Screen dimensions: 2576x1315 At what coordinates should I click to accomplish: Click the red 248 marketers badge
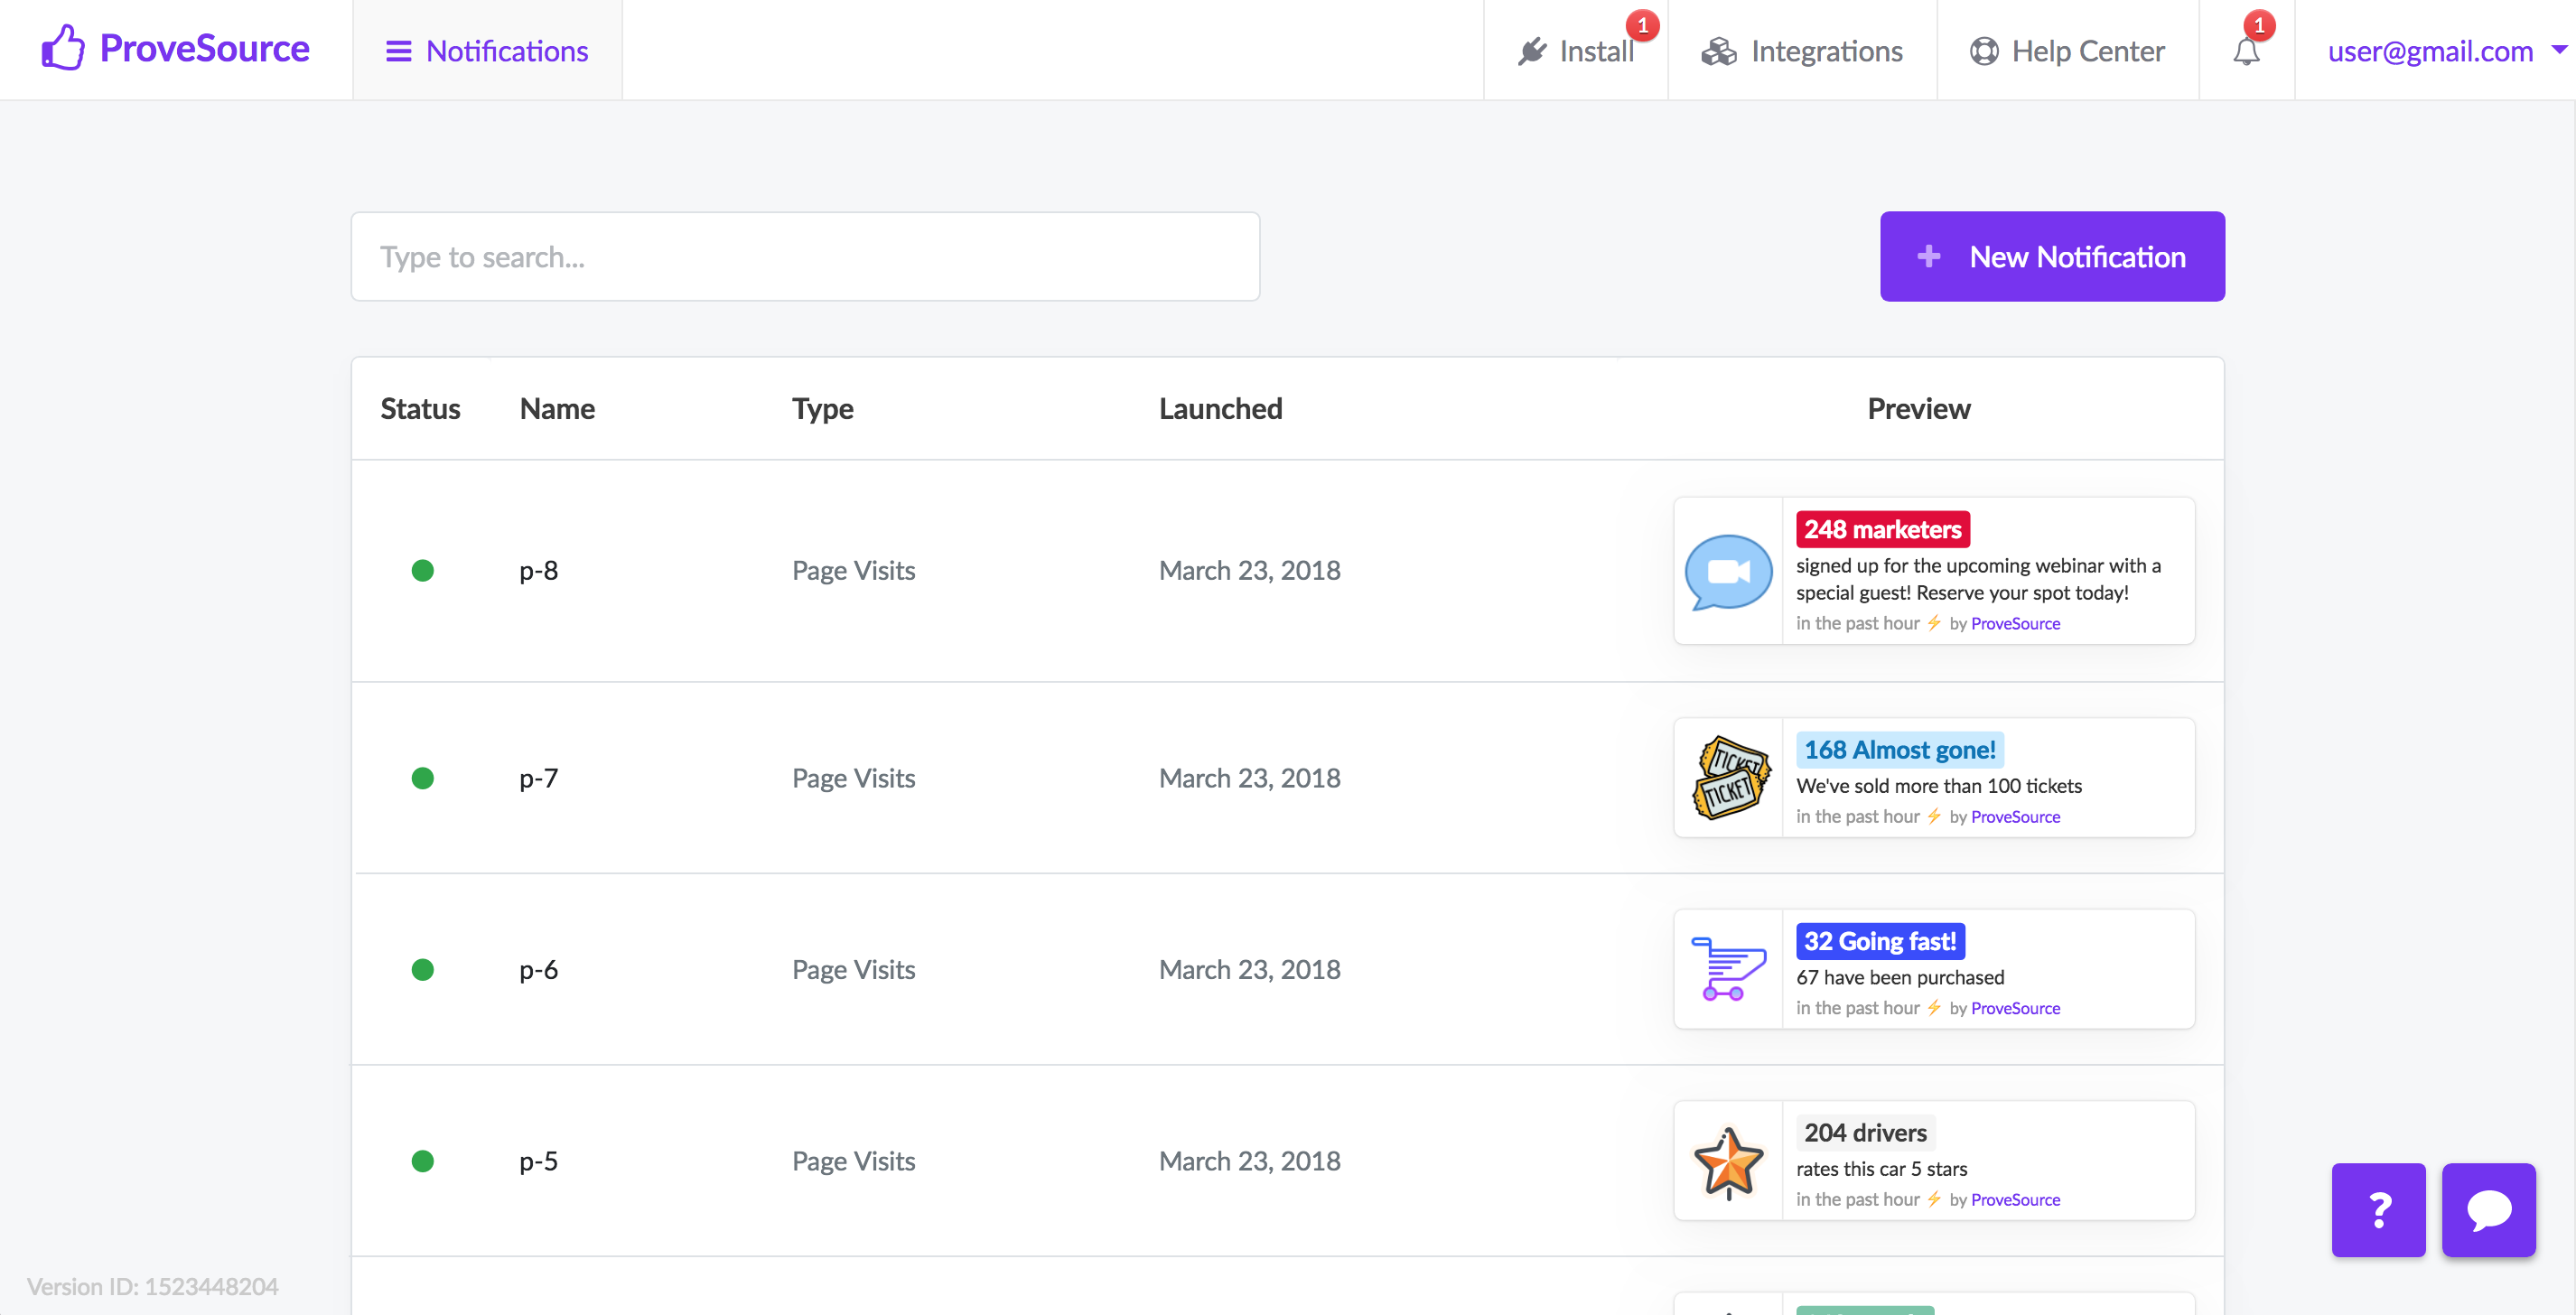[x=1882, y=530]
